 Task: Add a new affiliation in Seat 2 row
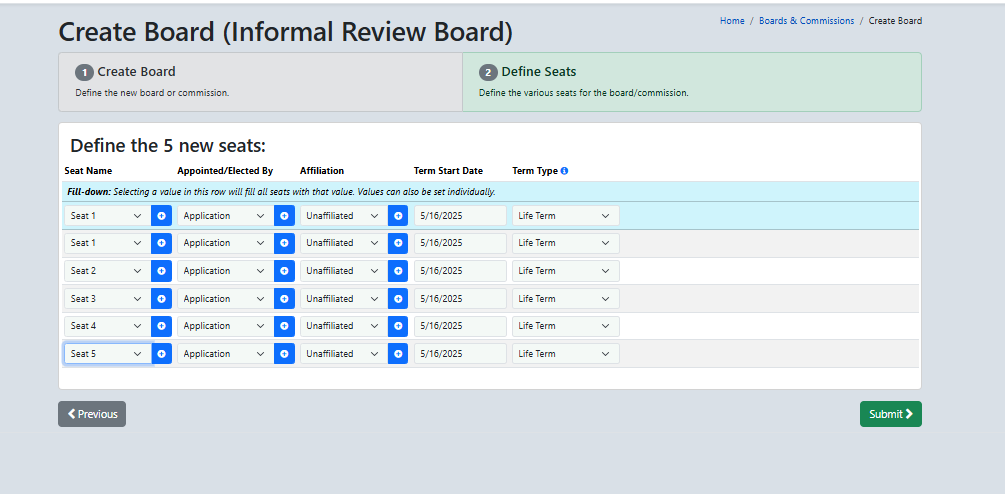point(398,271)
